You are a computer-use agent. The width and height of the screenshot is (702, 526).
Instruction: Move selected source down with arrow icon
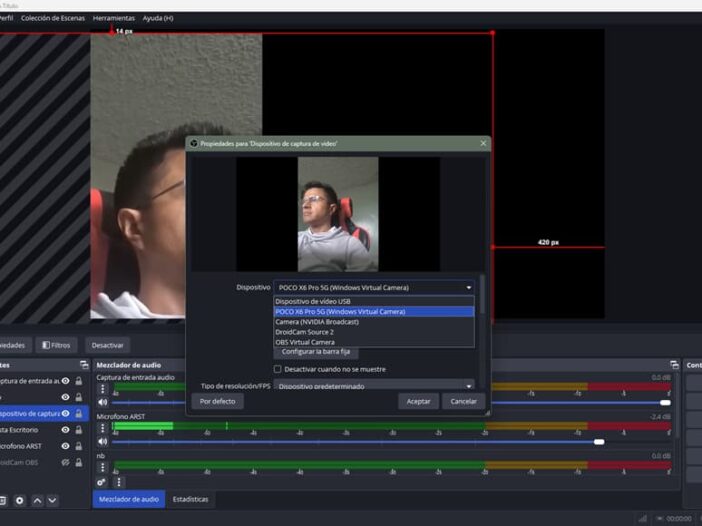click(x=53, y=500)
